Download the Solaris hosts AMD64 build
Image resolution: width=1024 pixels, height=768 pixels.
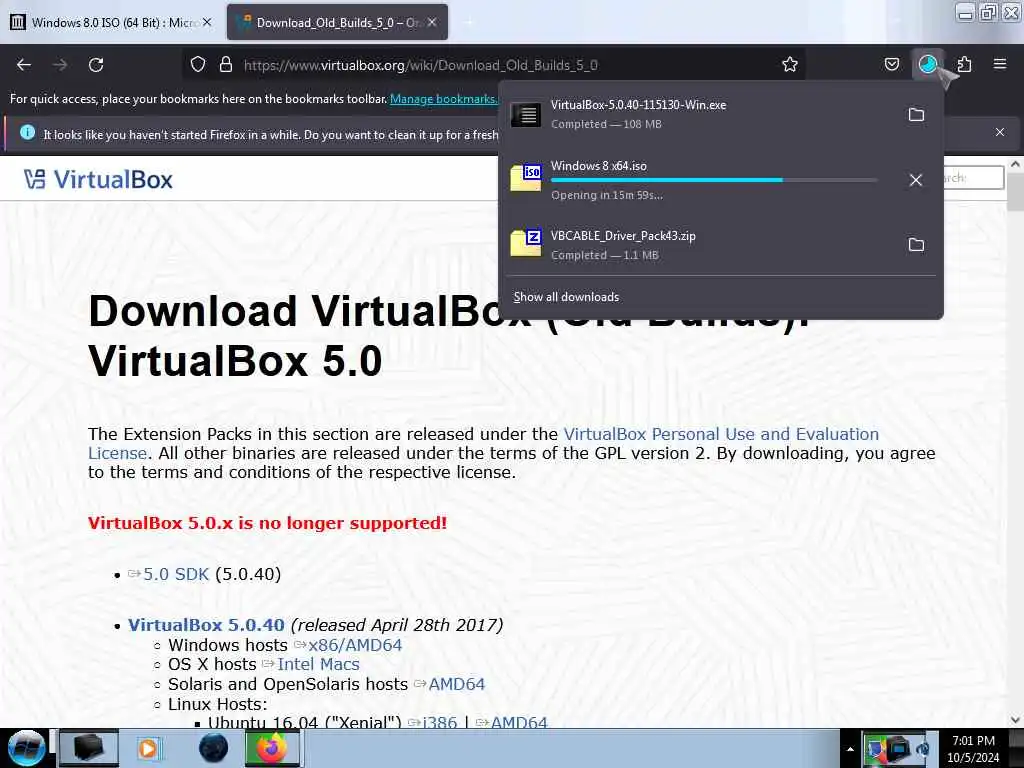(456, 684)
